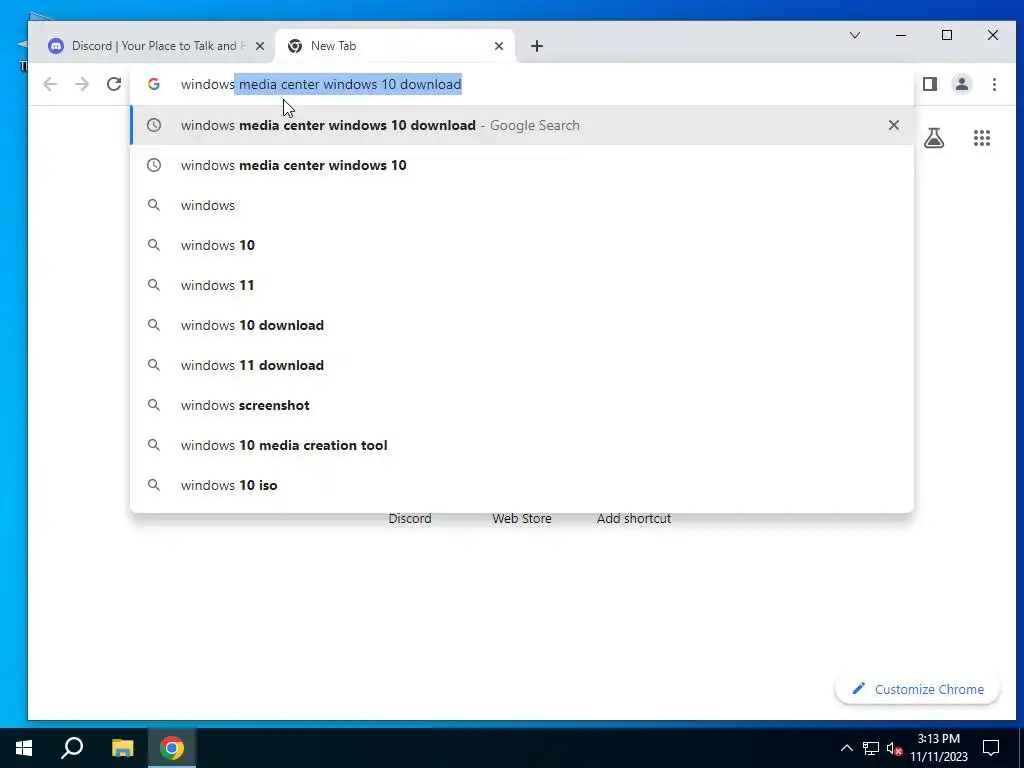Viewport: 1024px width, 768px height.
Task: Open File Explorer from taskbar
Action: (x=122, y=748)
